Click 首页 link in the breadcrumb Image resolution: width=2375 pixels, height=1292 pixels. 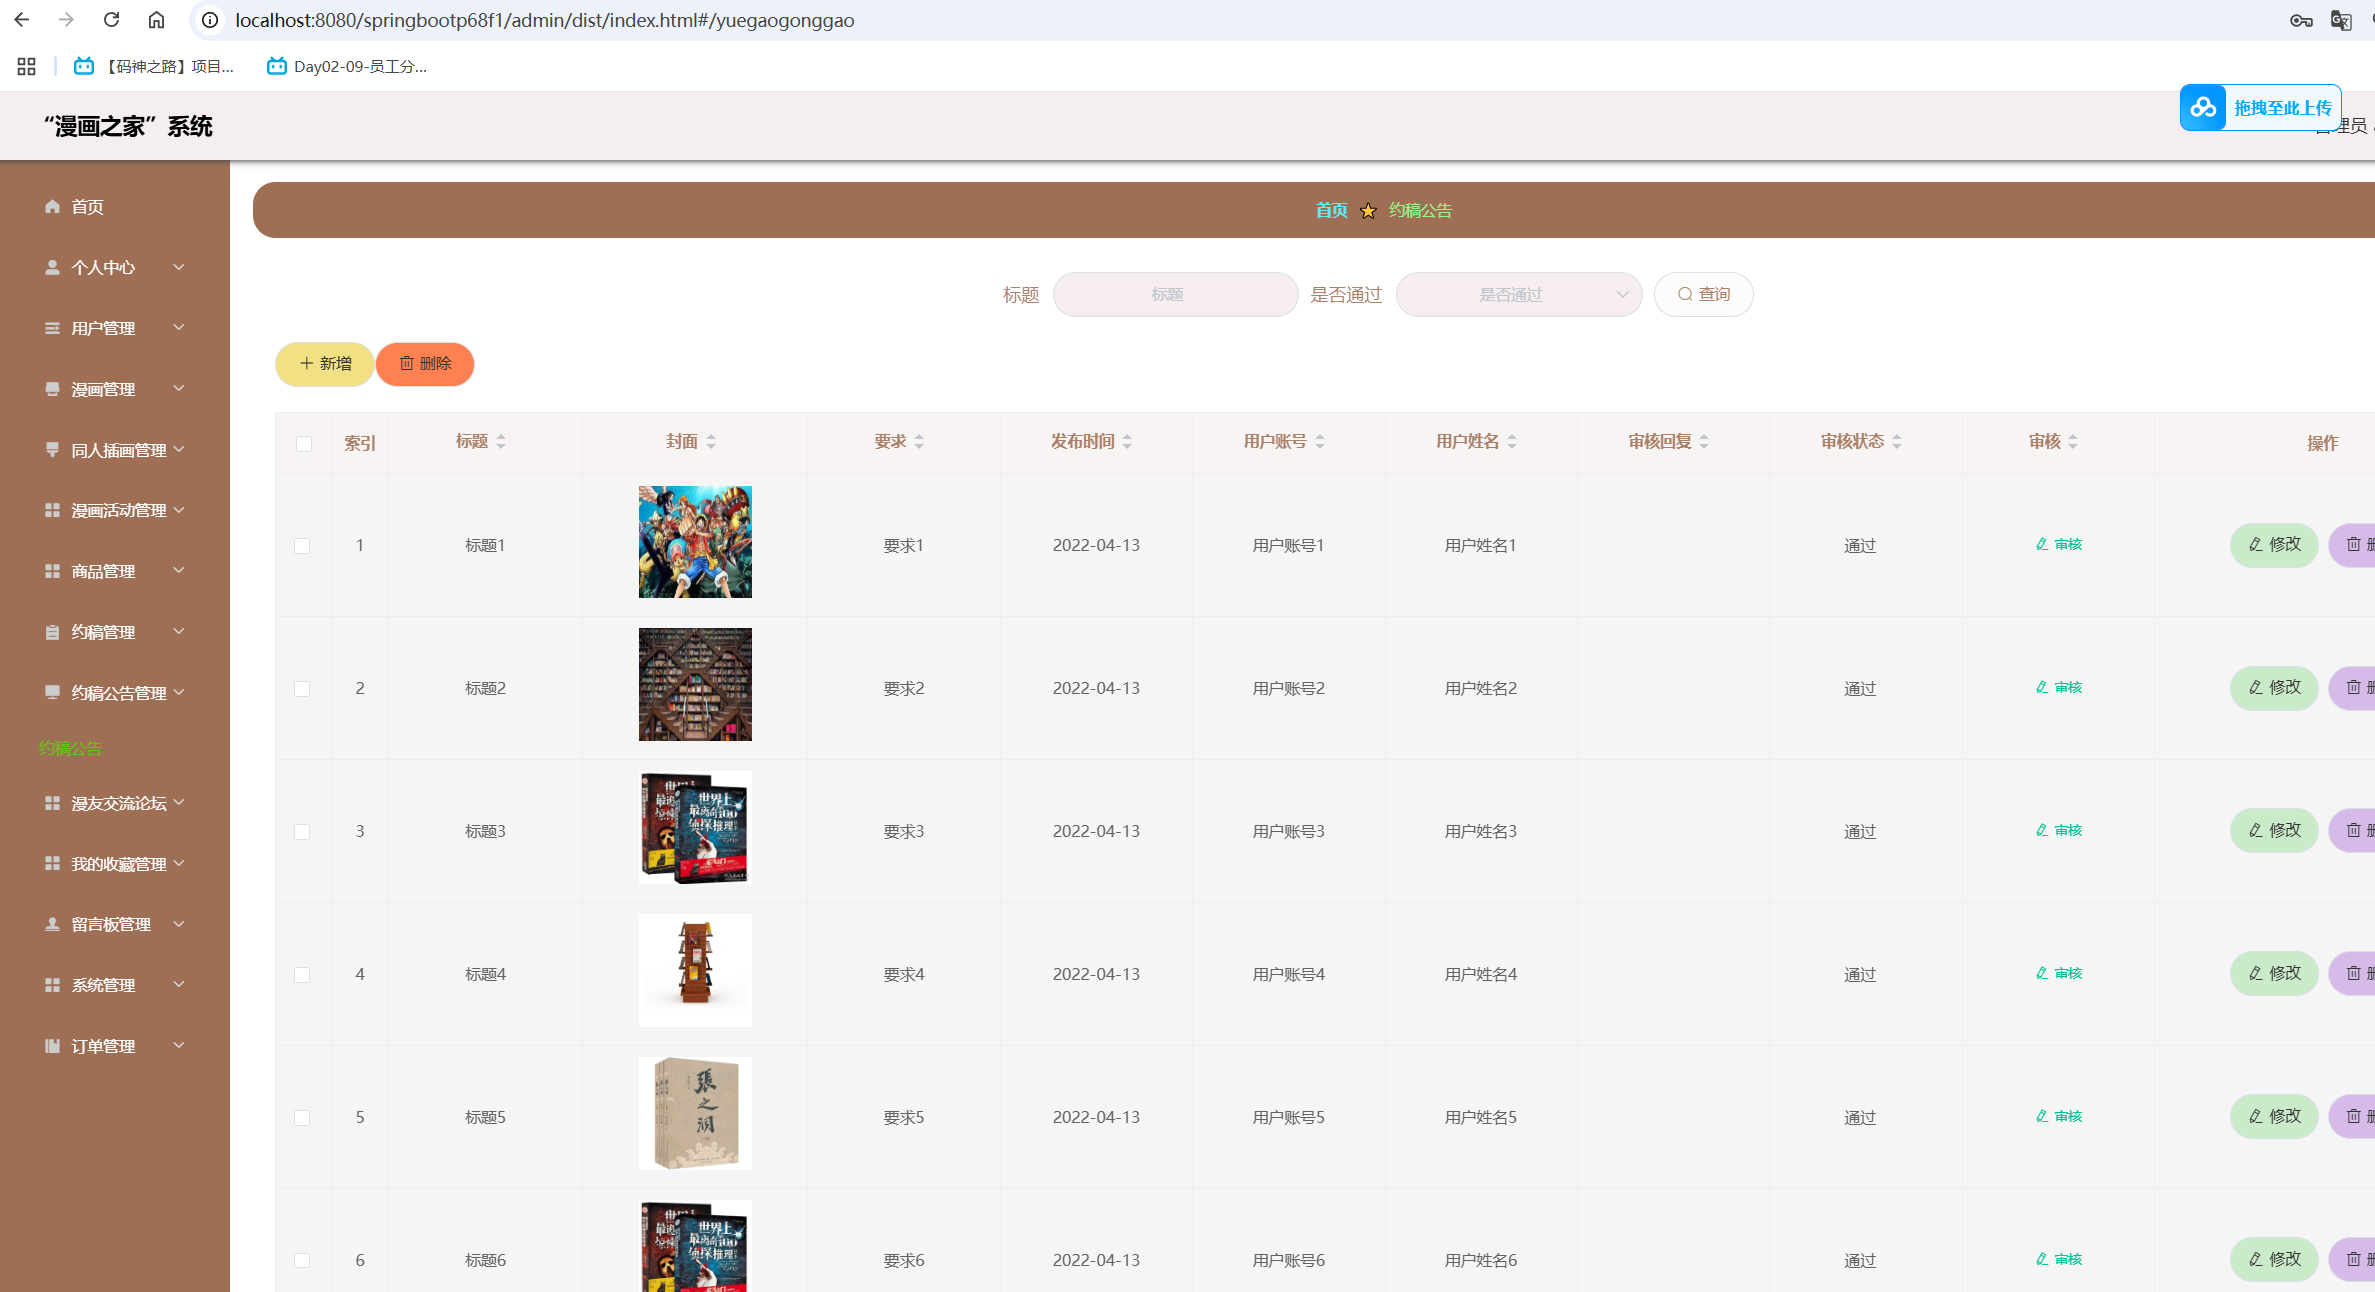point(1331,211)
